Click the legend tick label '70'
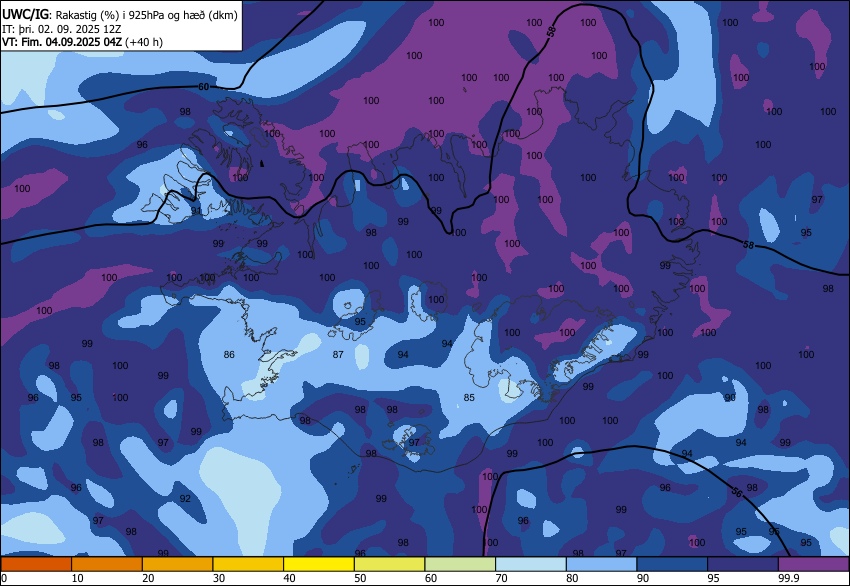Screen dimensions: 850x586 (x=501, y=578)
